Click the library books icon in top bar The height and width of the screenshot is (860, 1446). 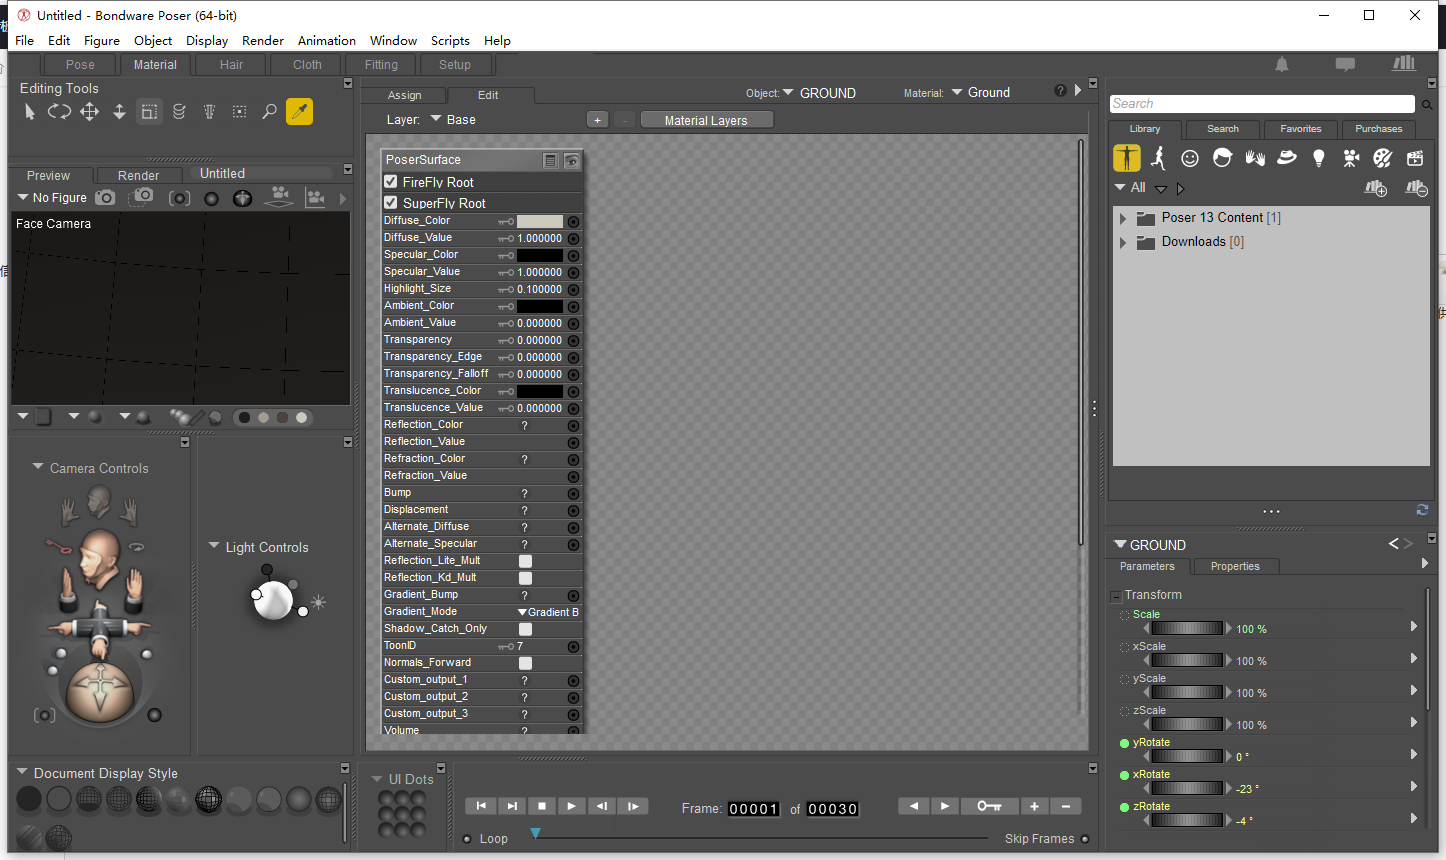[1405, 63]
